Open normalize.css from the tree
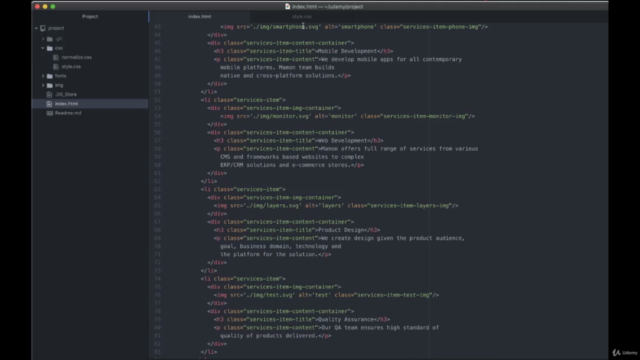 click(x=76, y=57)
